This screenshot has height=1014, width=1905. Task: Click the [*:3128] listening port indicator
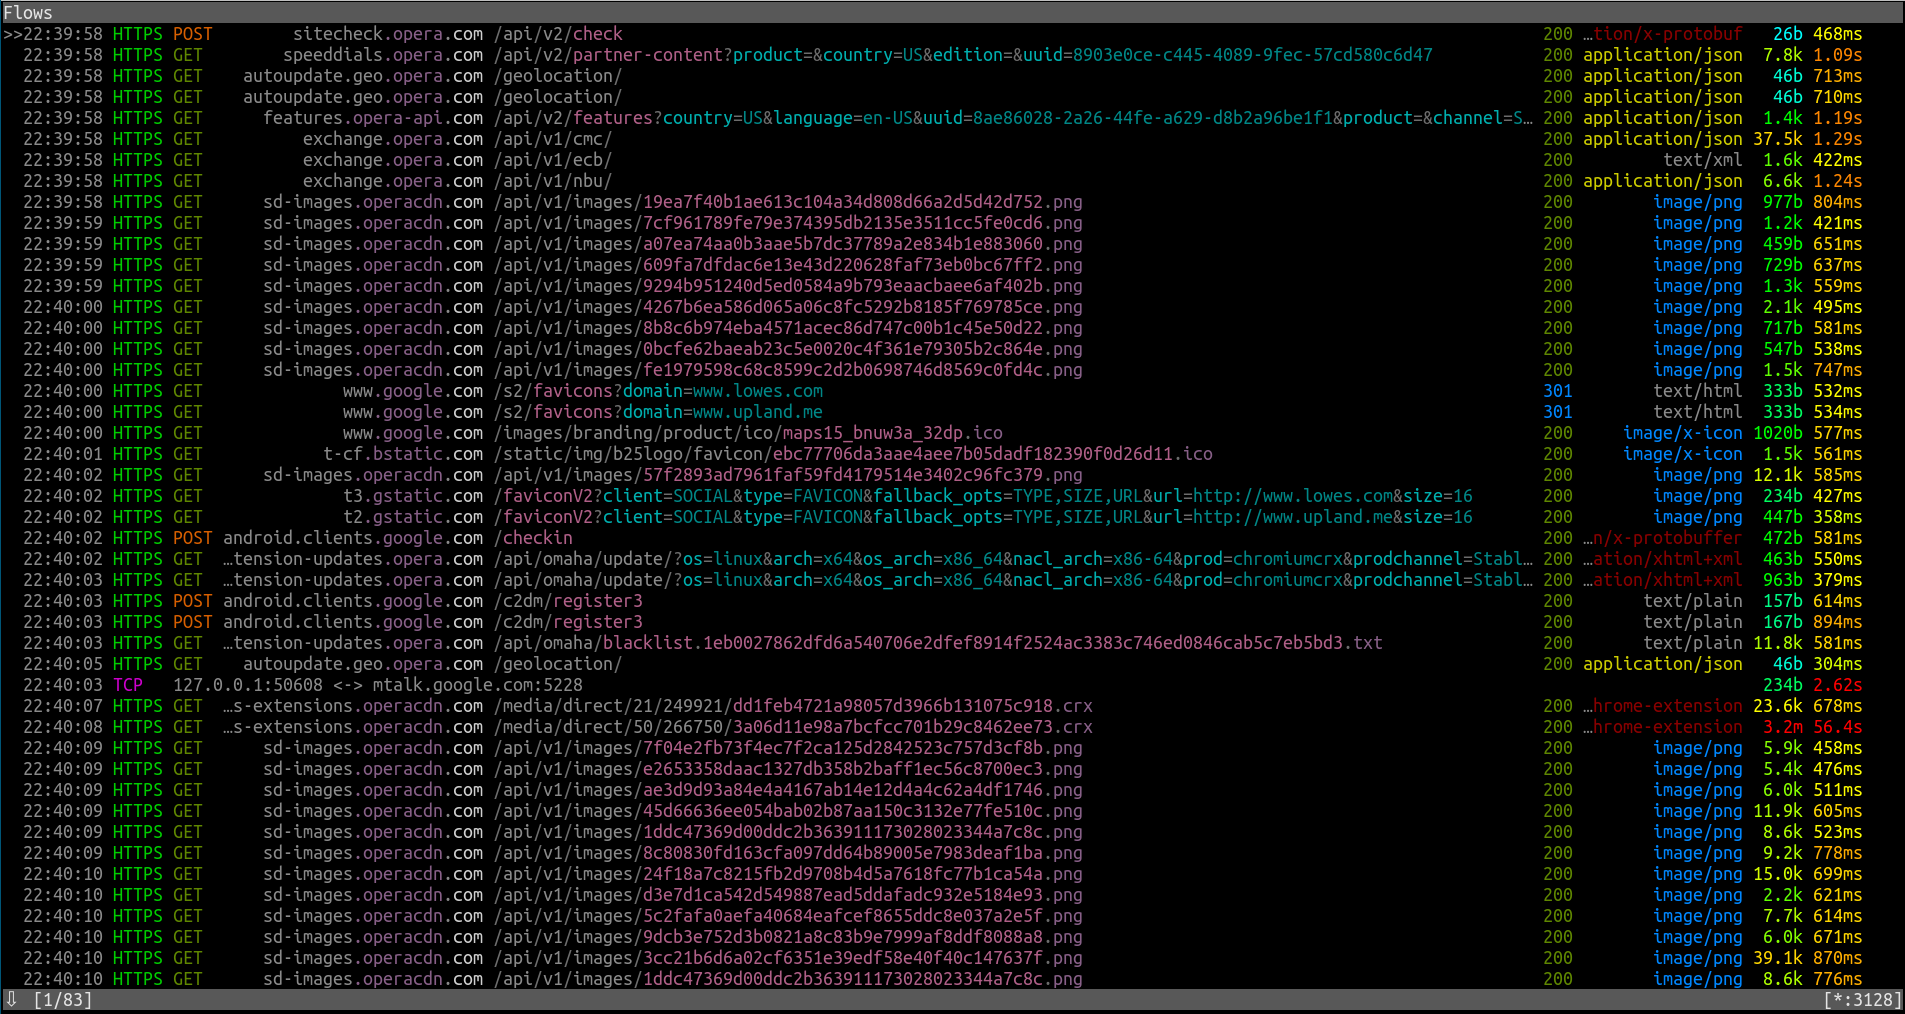[1862, 999]
